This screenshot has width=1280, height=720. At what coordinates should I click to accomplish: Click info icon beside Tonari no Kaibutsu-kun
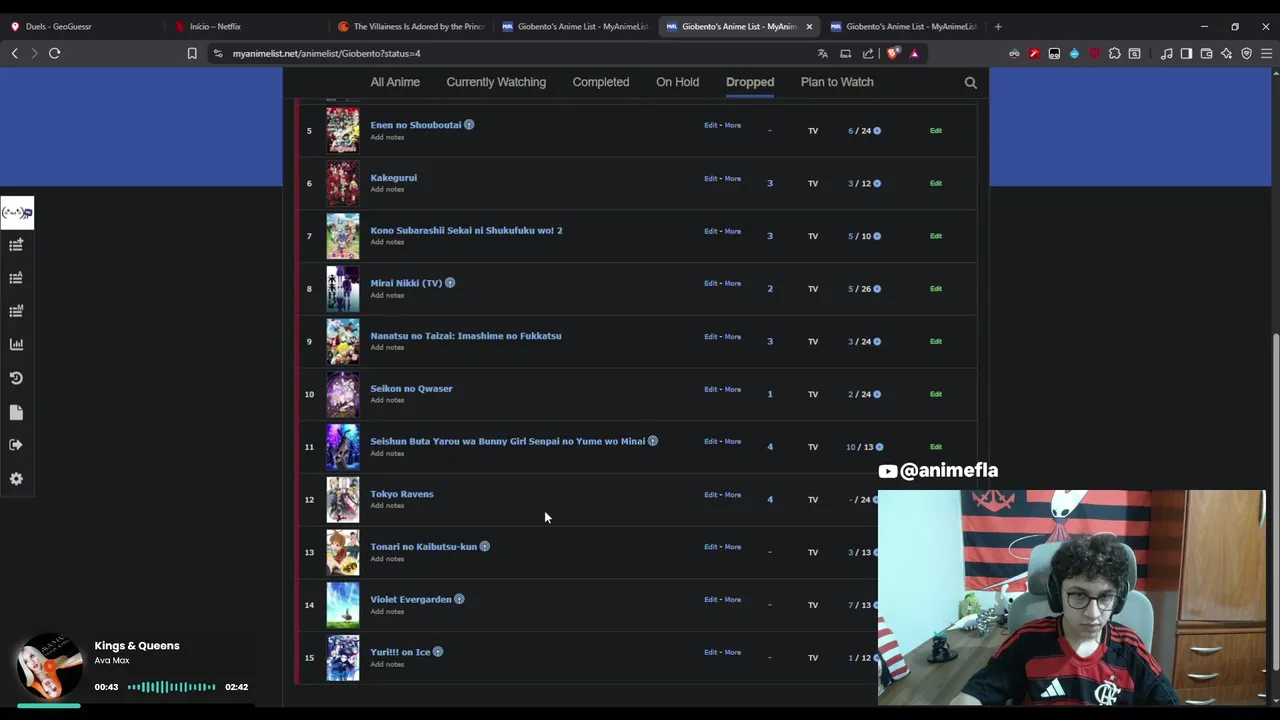[485, 547]
